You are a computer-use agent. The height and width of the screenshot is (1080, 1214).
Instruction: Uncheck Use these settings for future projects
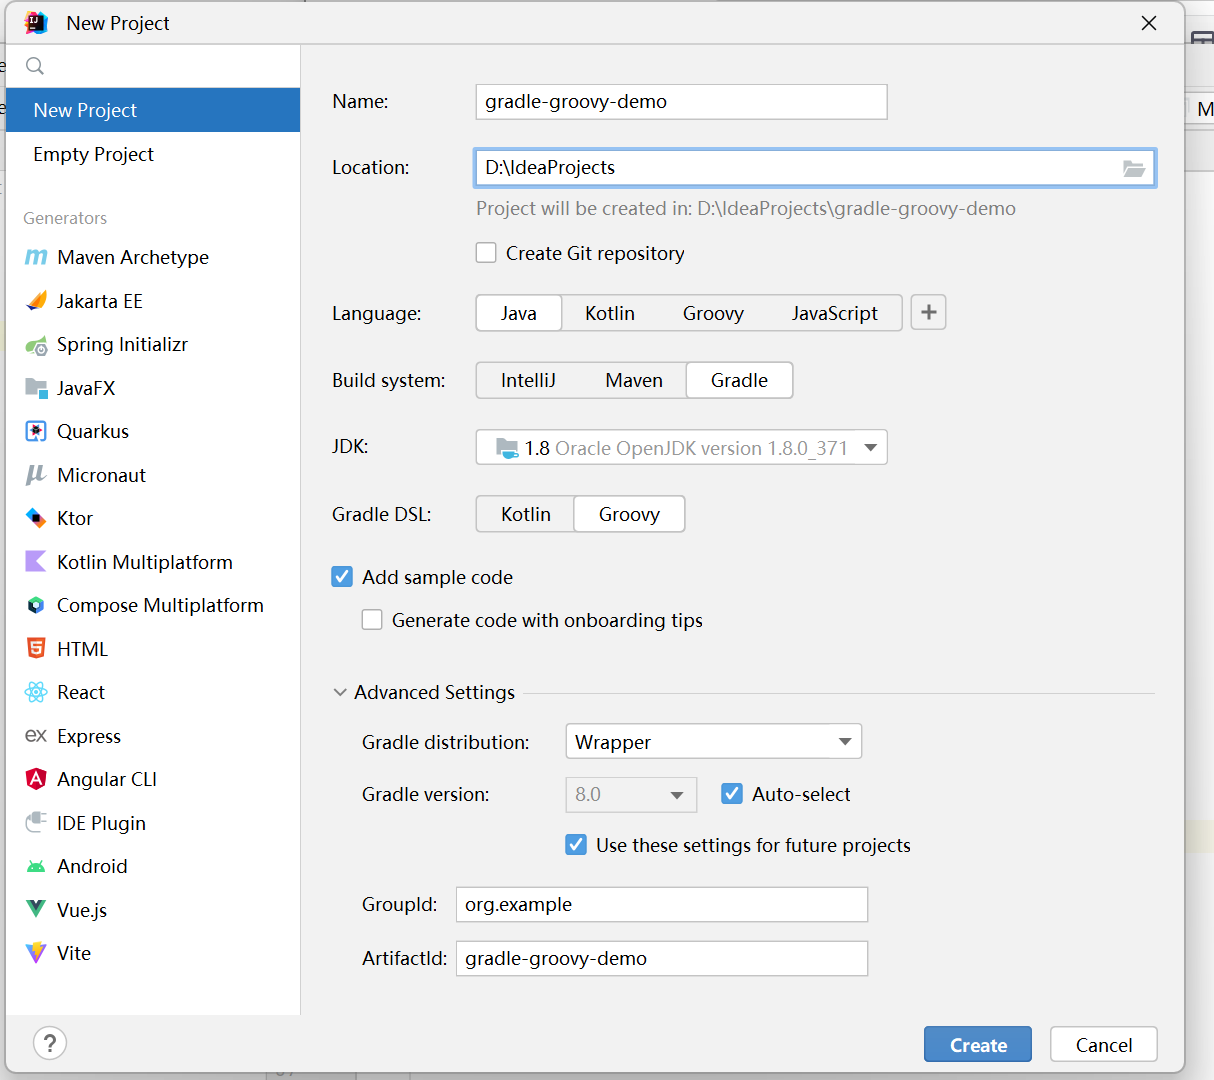coord(576,845)
